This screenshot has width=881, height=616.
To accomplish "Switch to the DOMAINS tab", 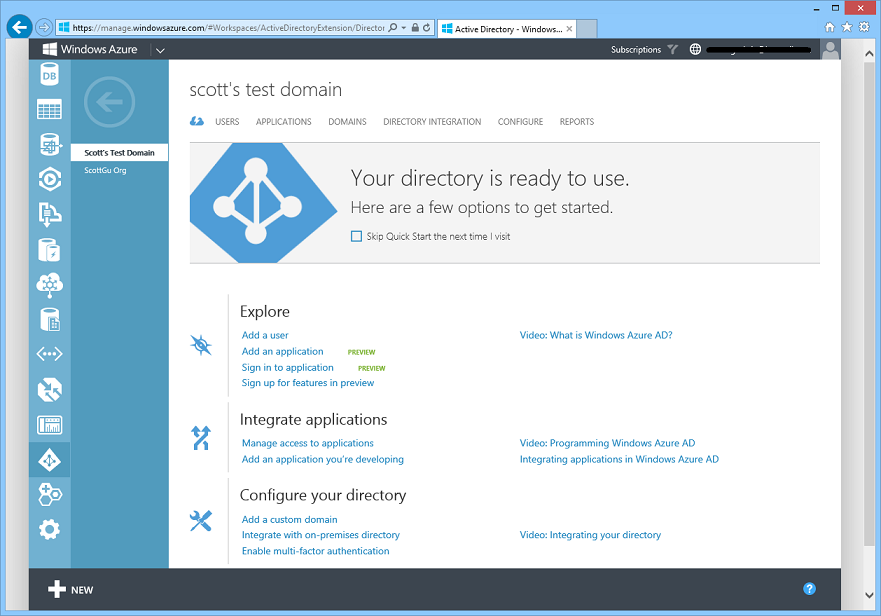I will (347, 121).
